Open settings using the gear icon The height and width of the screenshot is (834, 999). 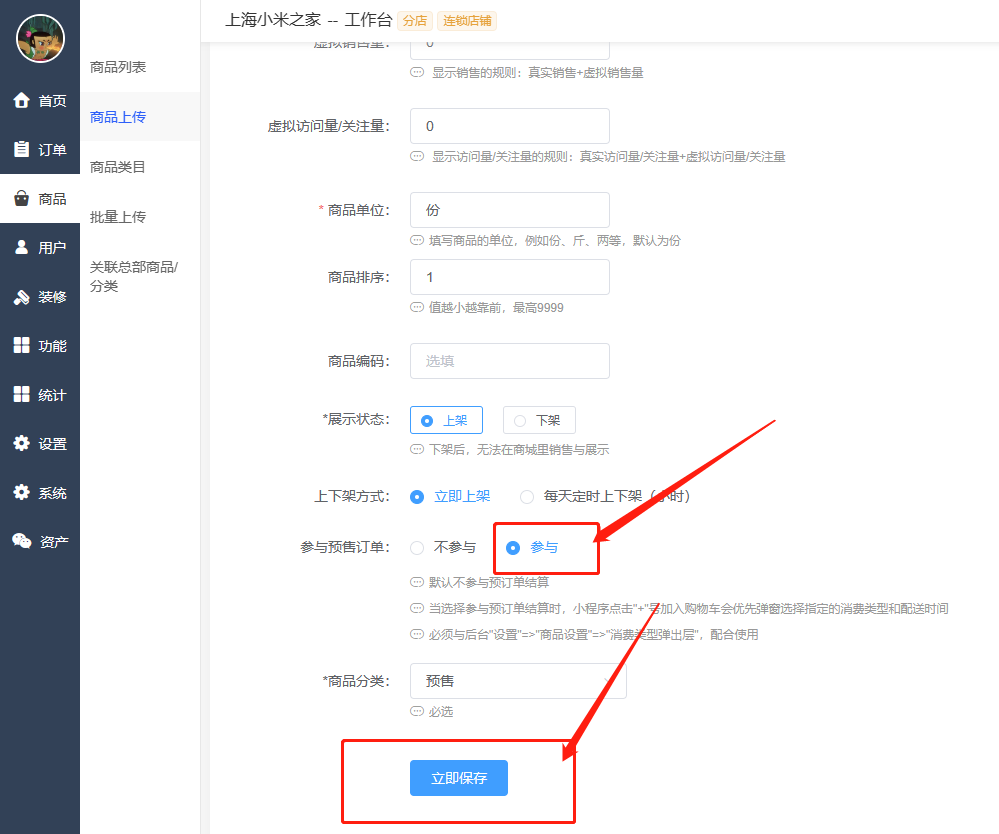[x=21, y=443]
